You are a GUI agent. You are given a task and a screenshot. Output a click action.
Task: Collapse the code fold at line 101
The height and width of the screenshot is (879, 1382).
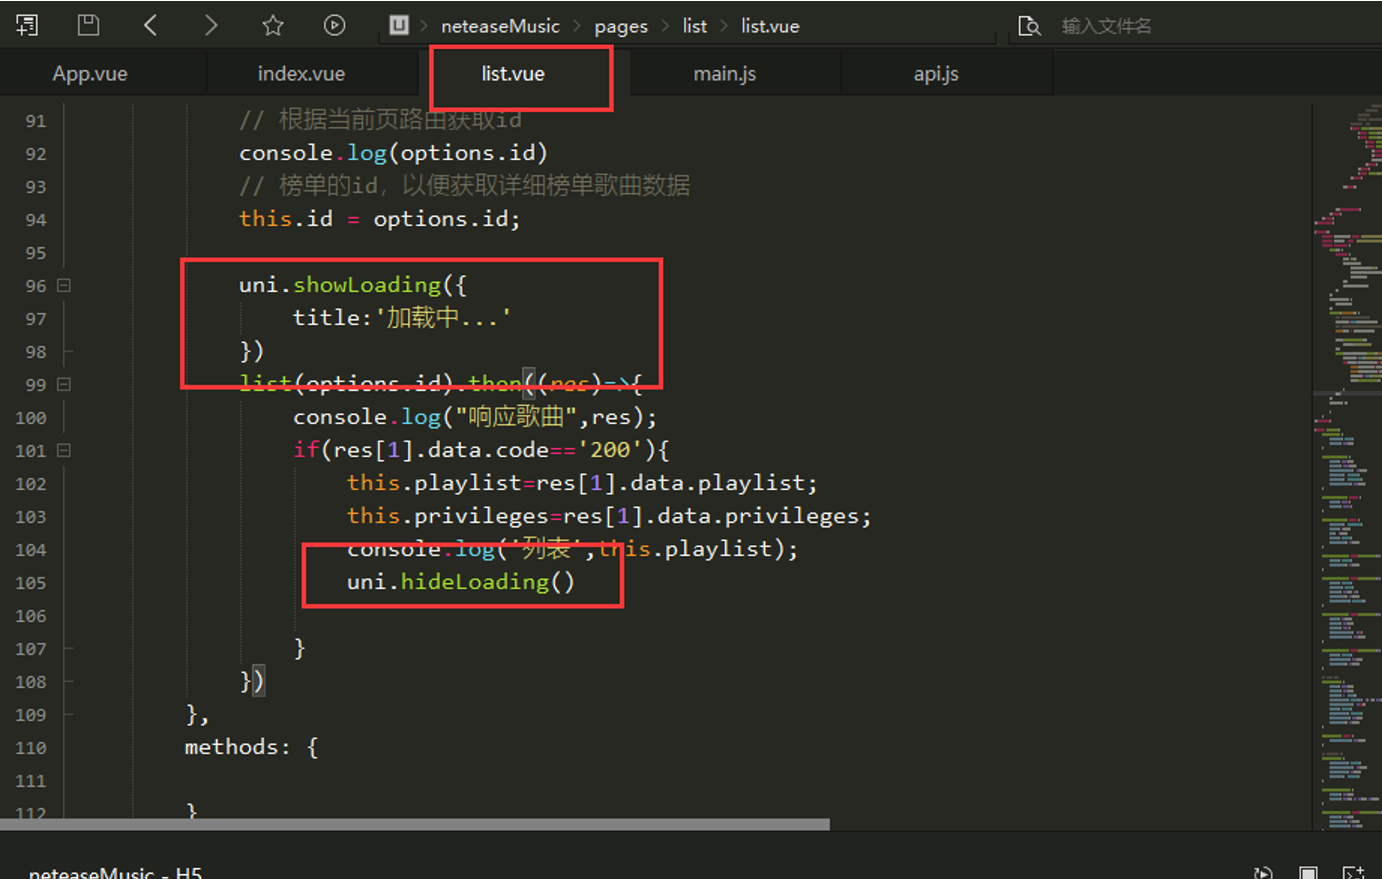point(64,450)
